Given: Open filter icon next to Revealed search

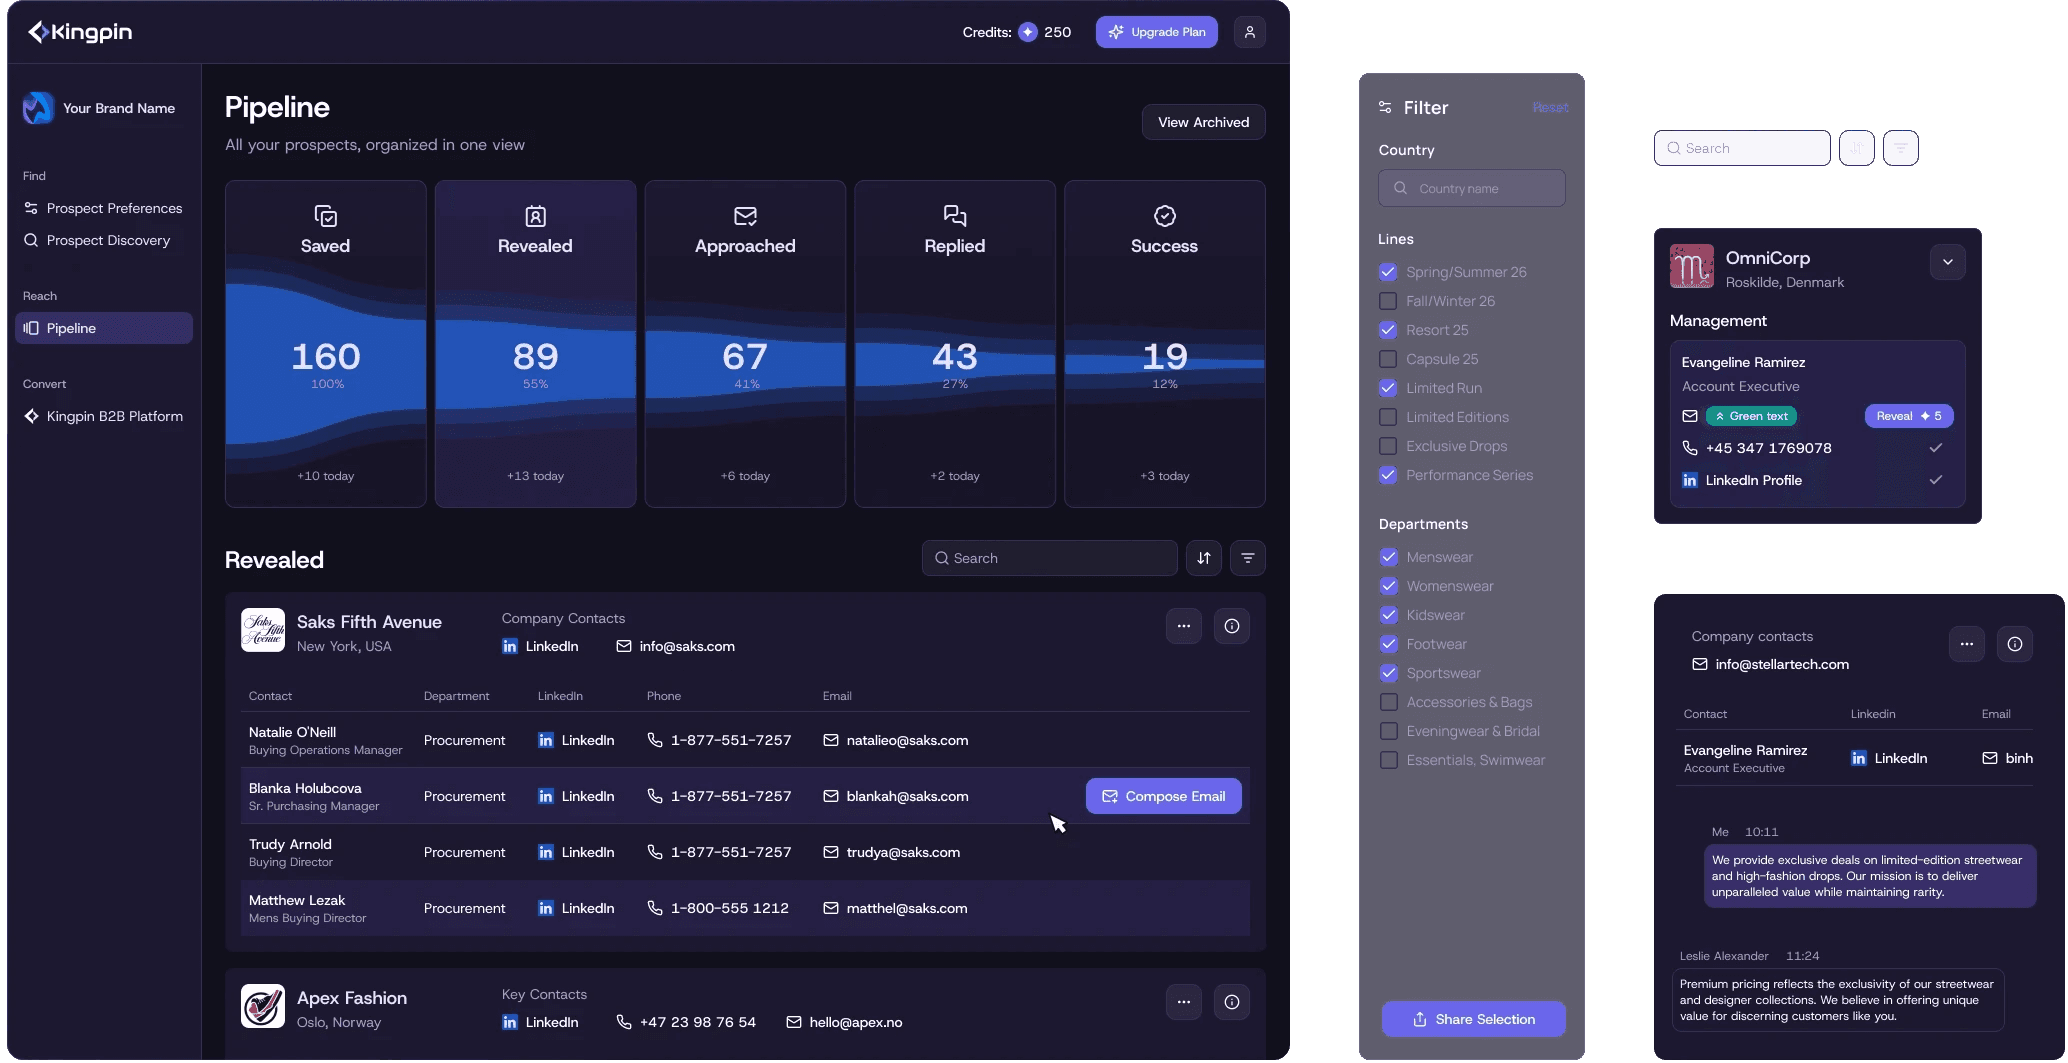Looking at the screenshot, I should 1248,558.
